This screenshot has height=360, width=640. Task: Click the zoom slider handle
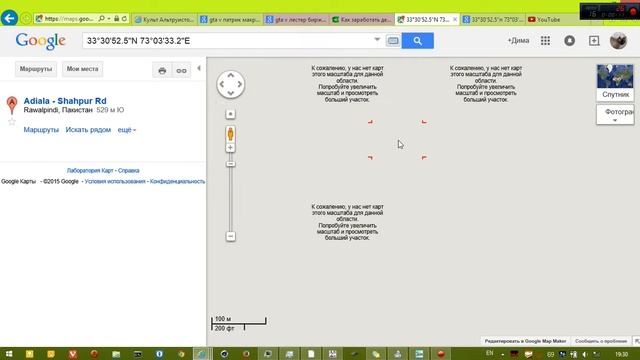pos(231,164)
